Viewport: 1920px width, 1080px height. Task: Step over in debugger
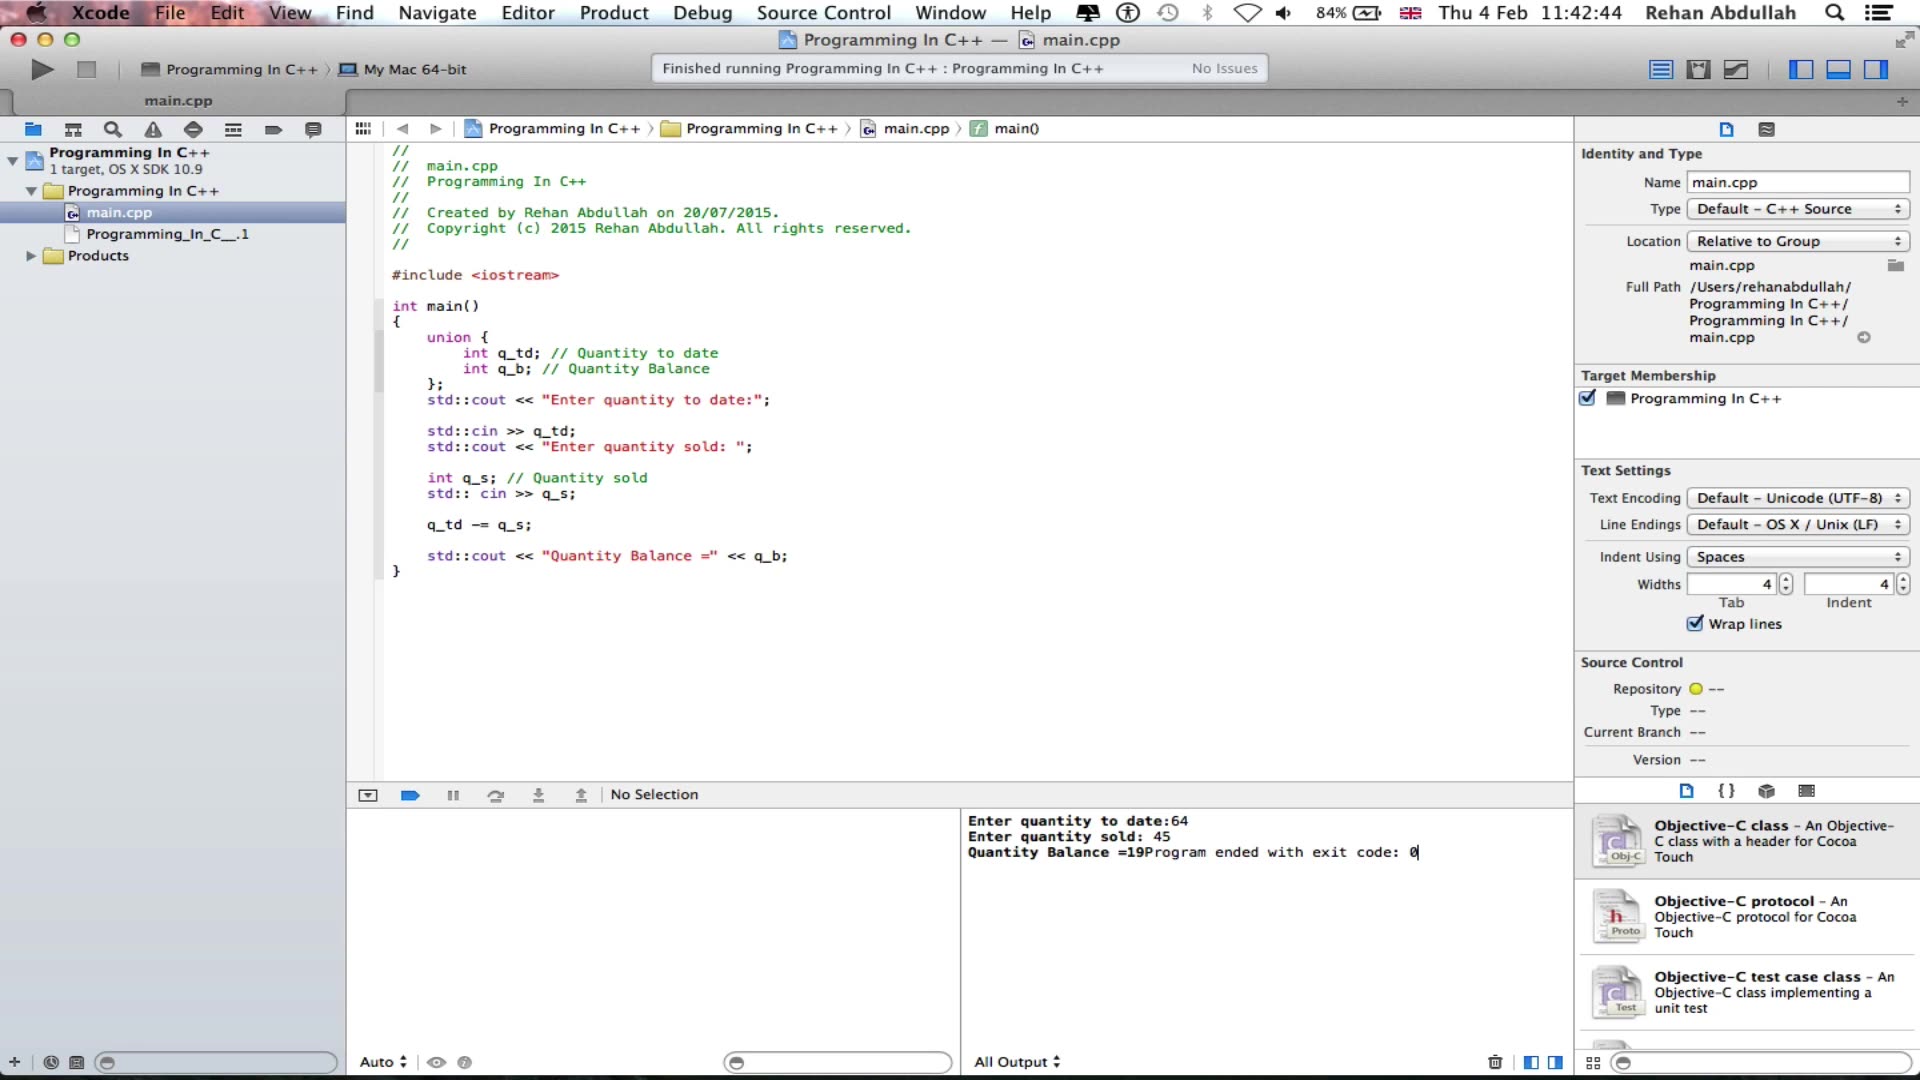point(496,795)
